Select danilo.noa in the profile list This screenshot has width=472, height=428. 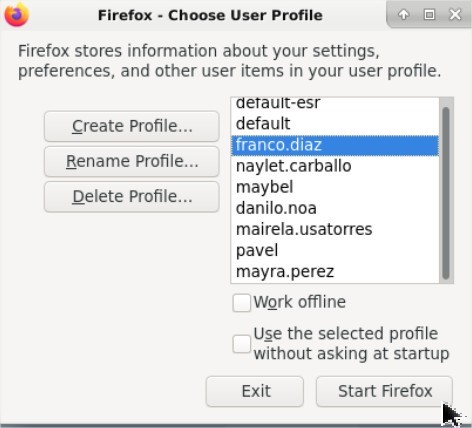tap(335, 208)
